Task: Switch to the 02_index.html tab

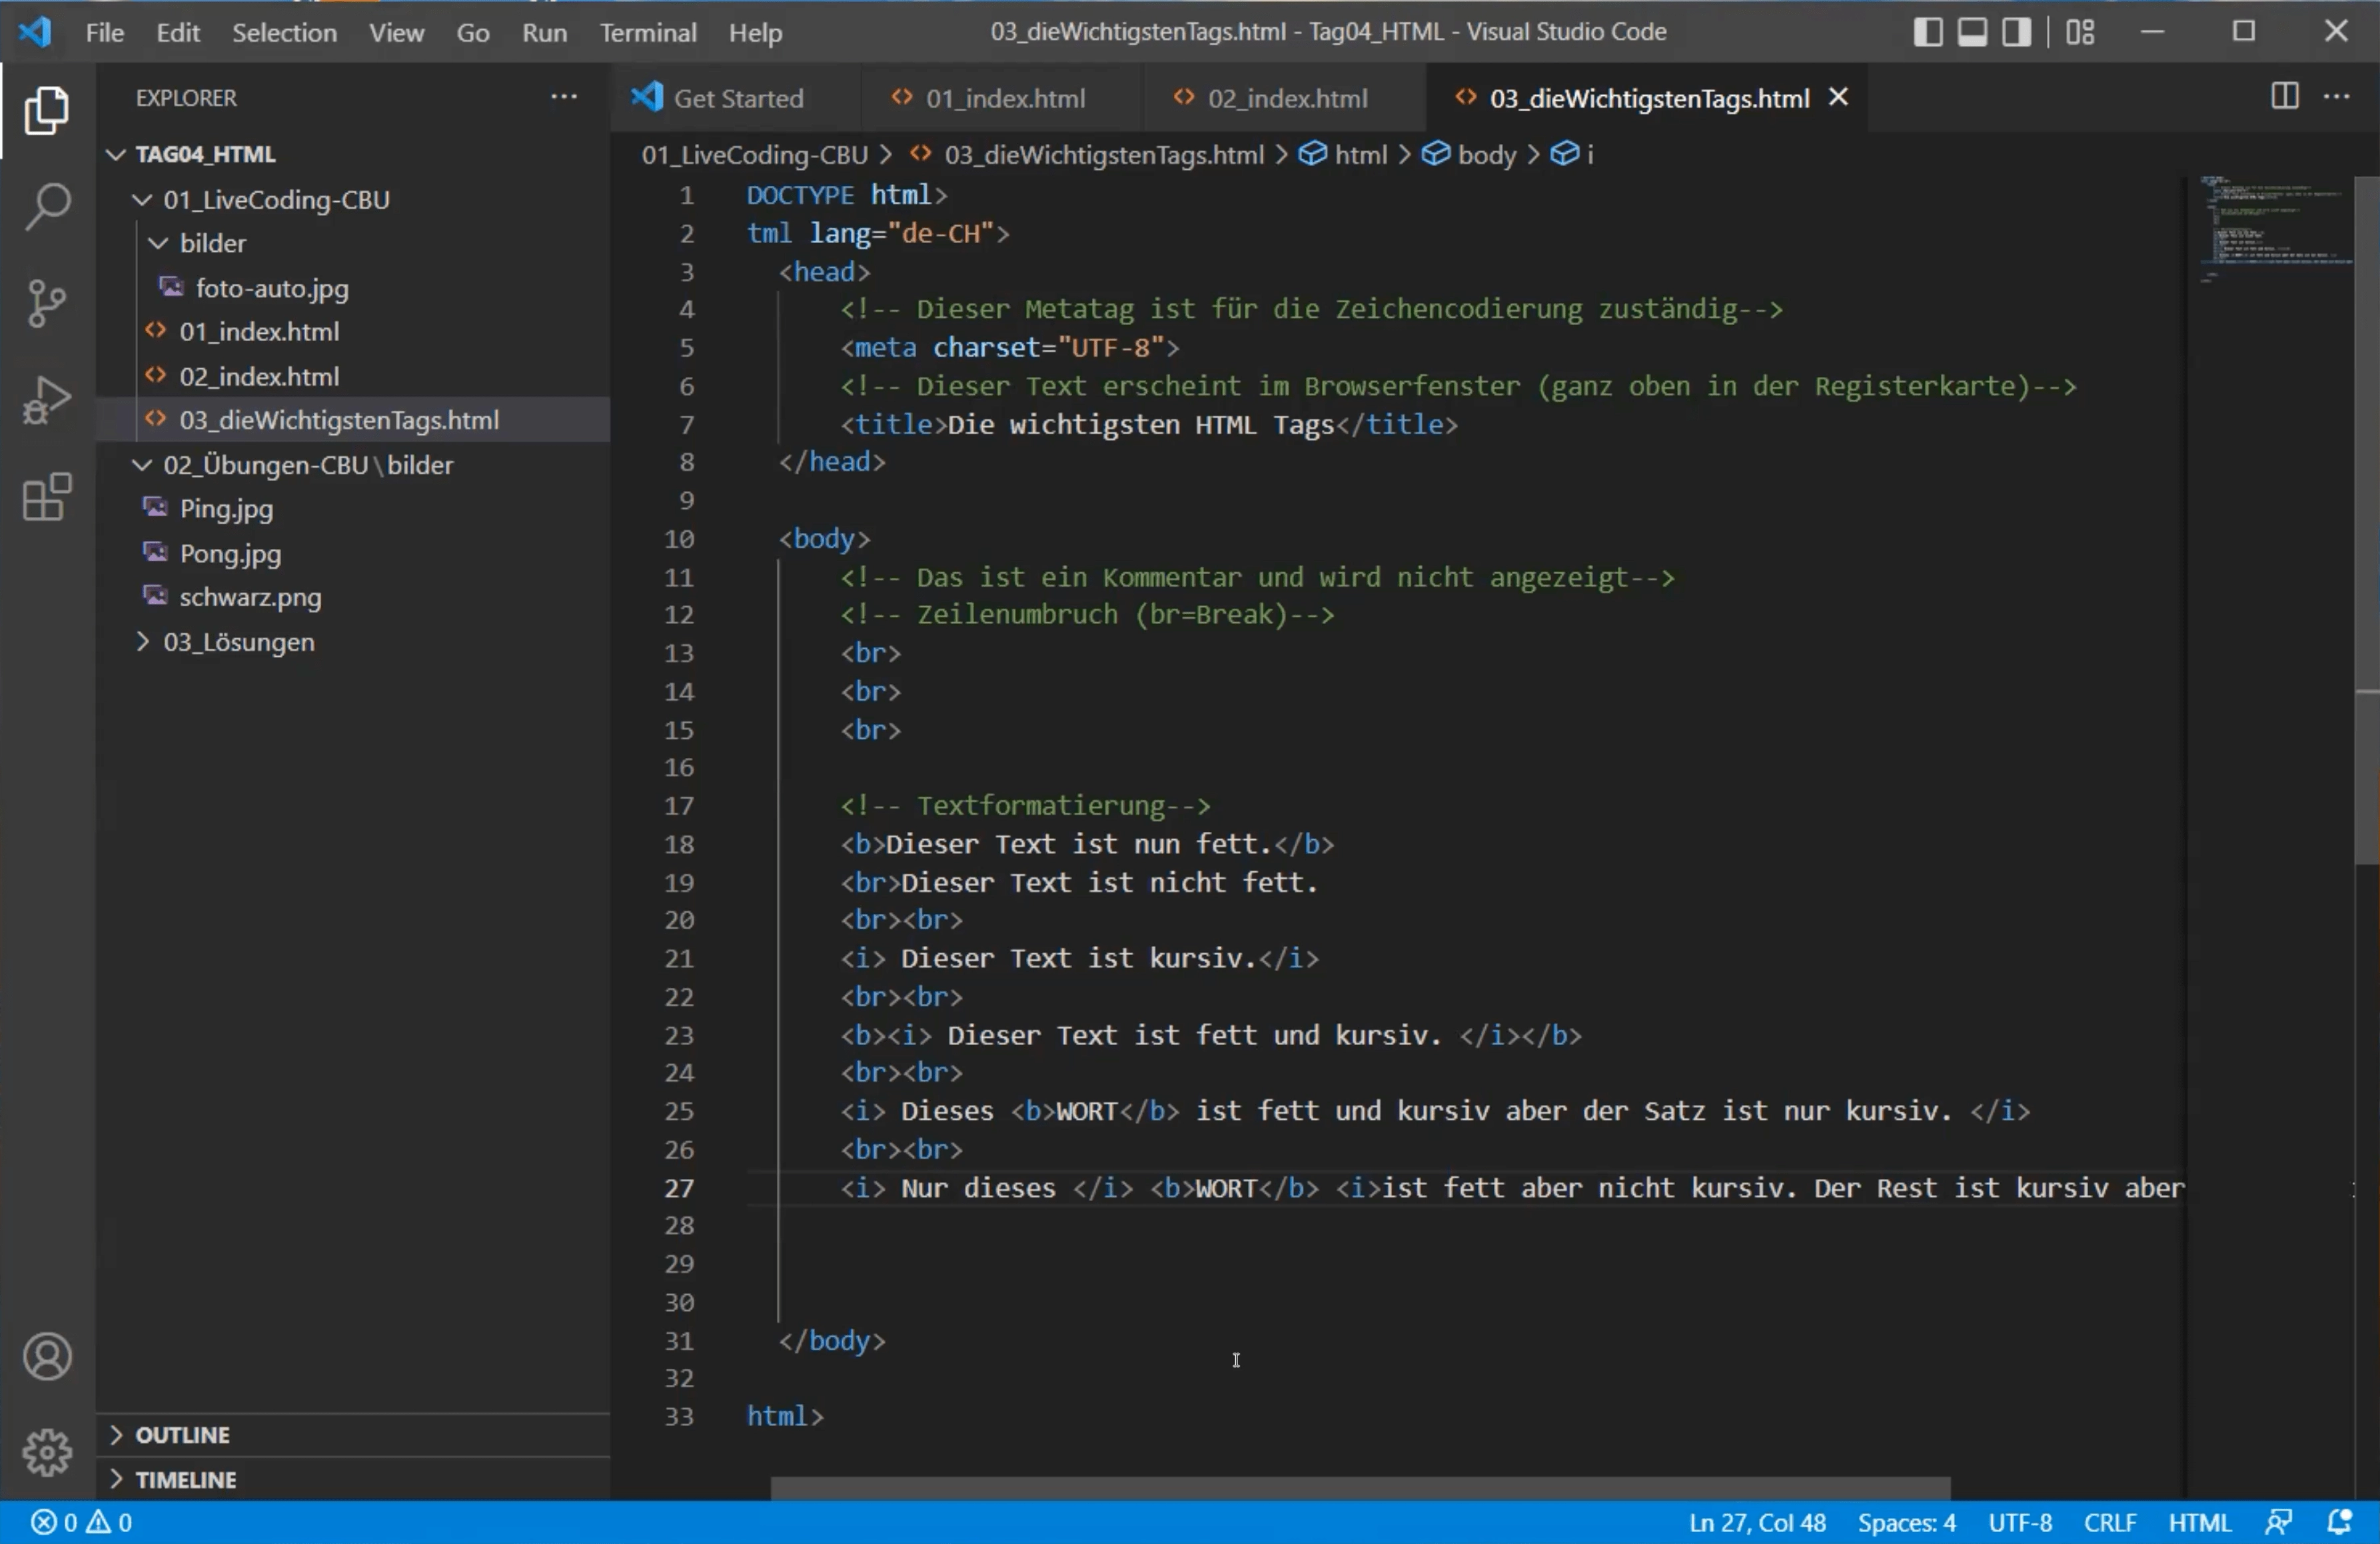Action: point(1285,97)
